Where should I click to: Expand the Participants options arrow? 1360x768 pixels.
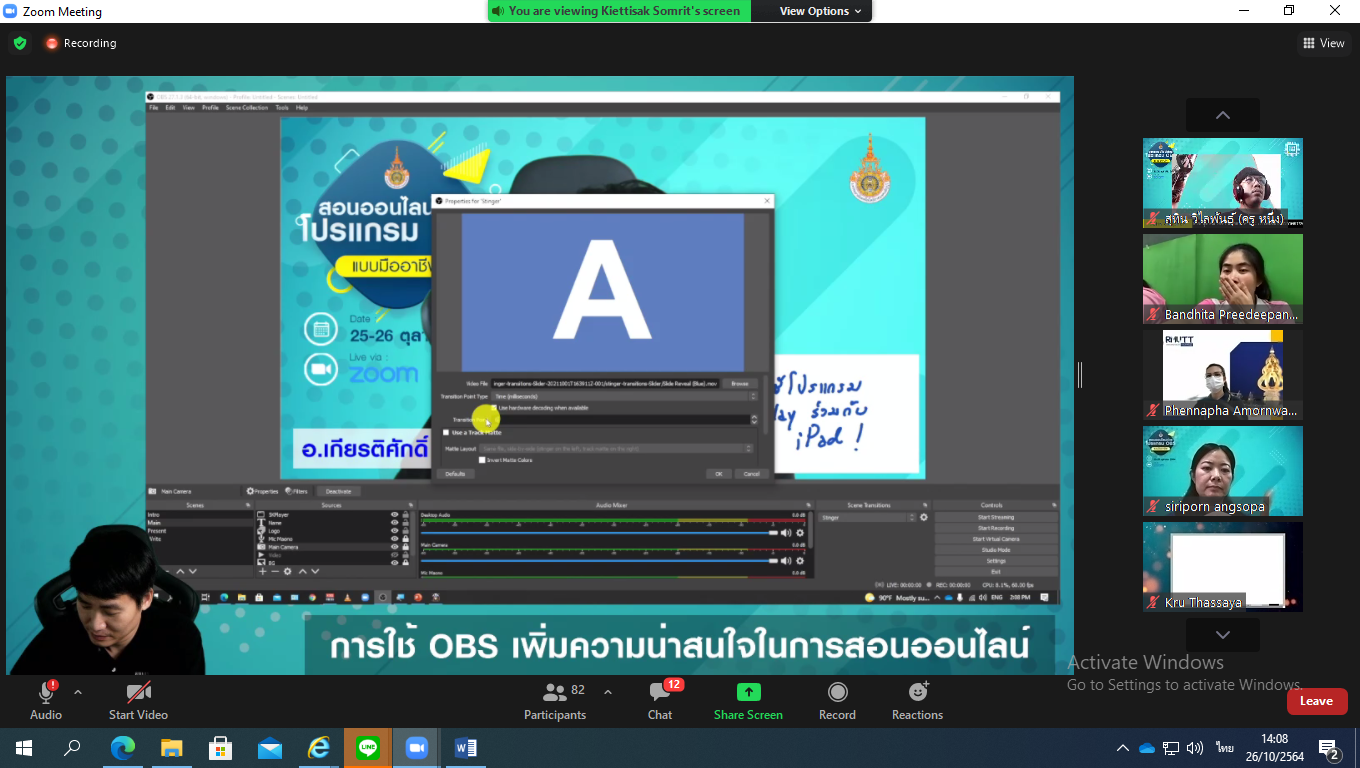607,692
